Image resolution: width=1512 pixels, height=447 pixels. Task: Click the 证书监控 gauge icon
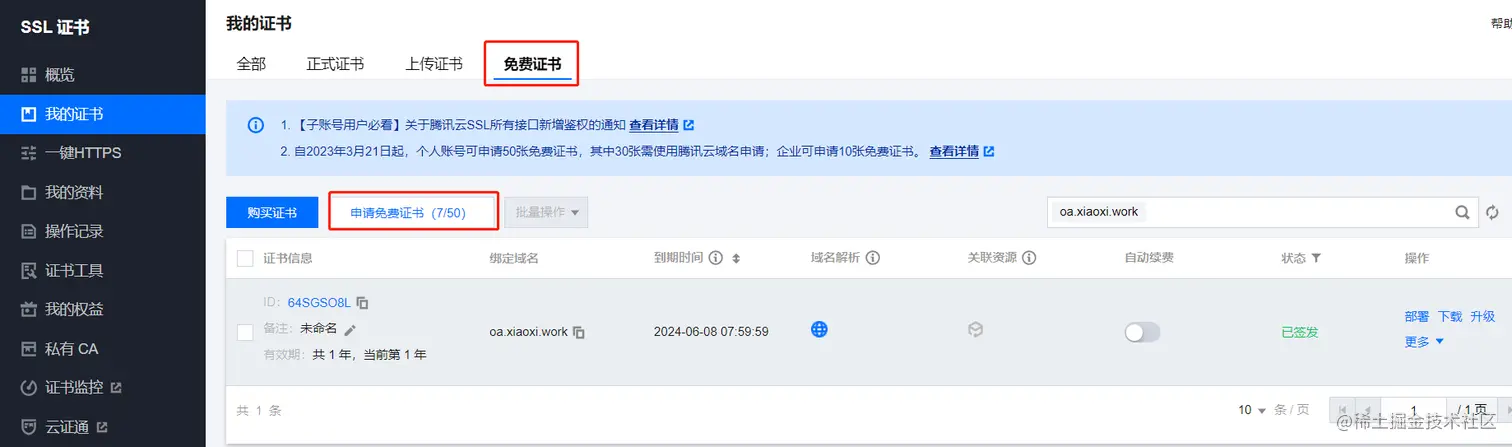[28, 387]
